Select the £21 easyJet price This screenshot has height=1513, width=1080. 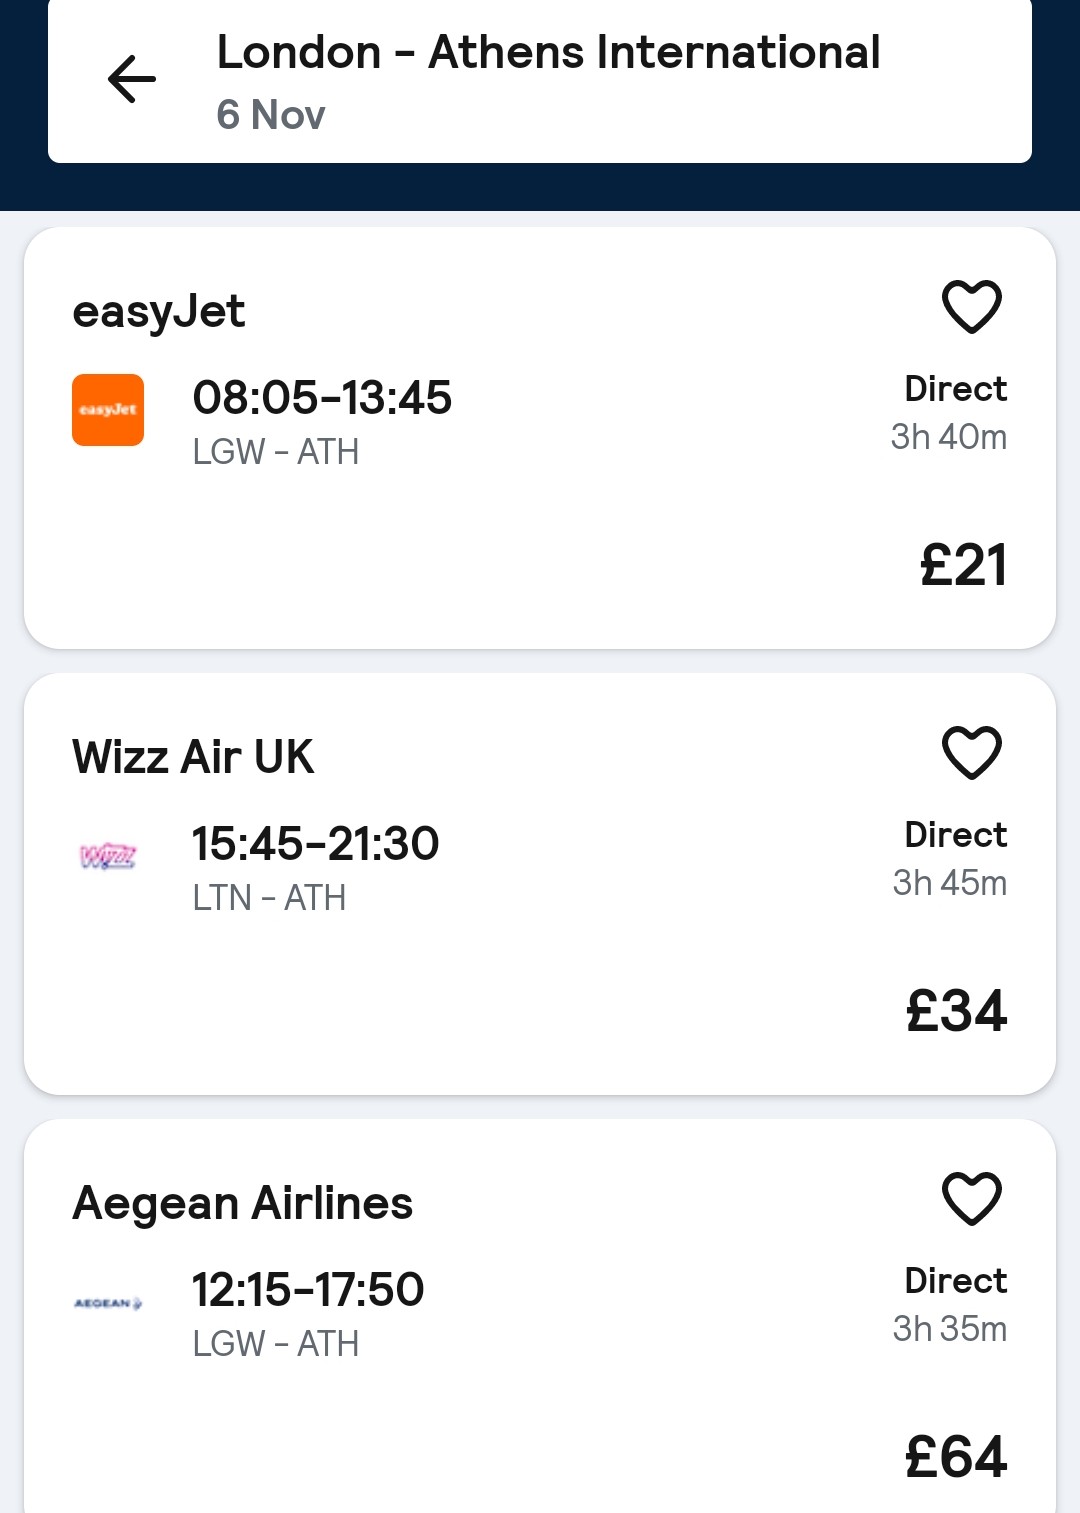pos(963,565)
